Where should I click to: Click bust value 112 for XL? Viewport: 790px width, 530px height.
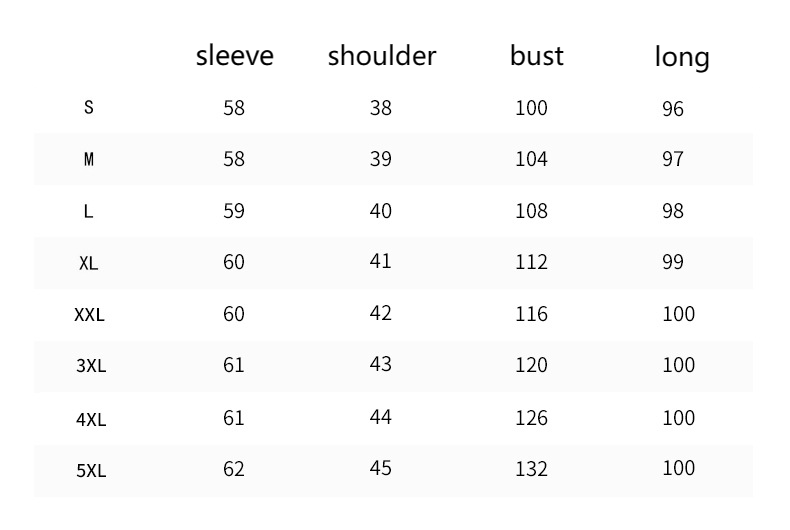pos(531,262)
